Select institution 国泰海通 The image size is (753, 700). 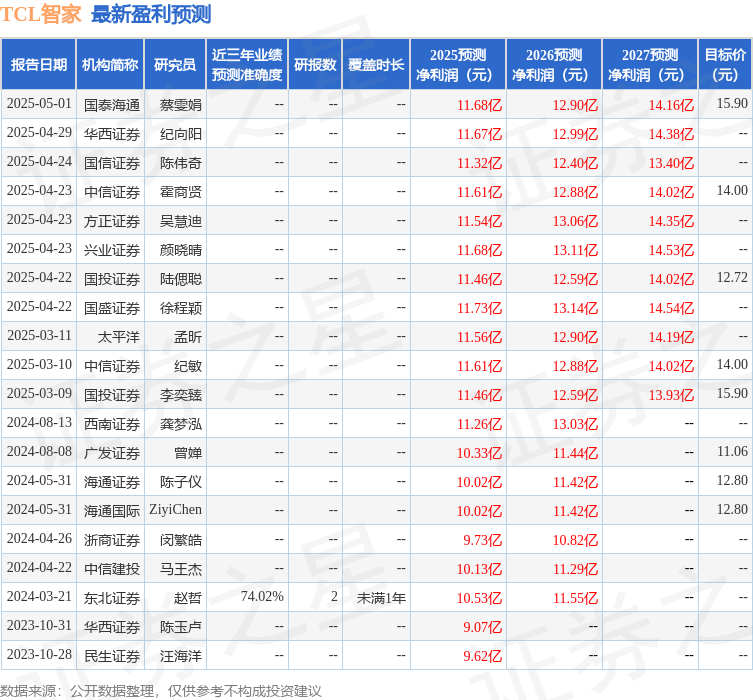111,105
